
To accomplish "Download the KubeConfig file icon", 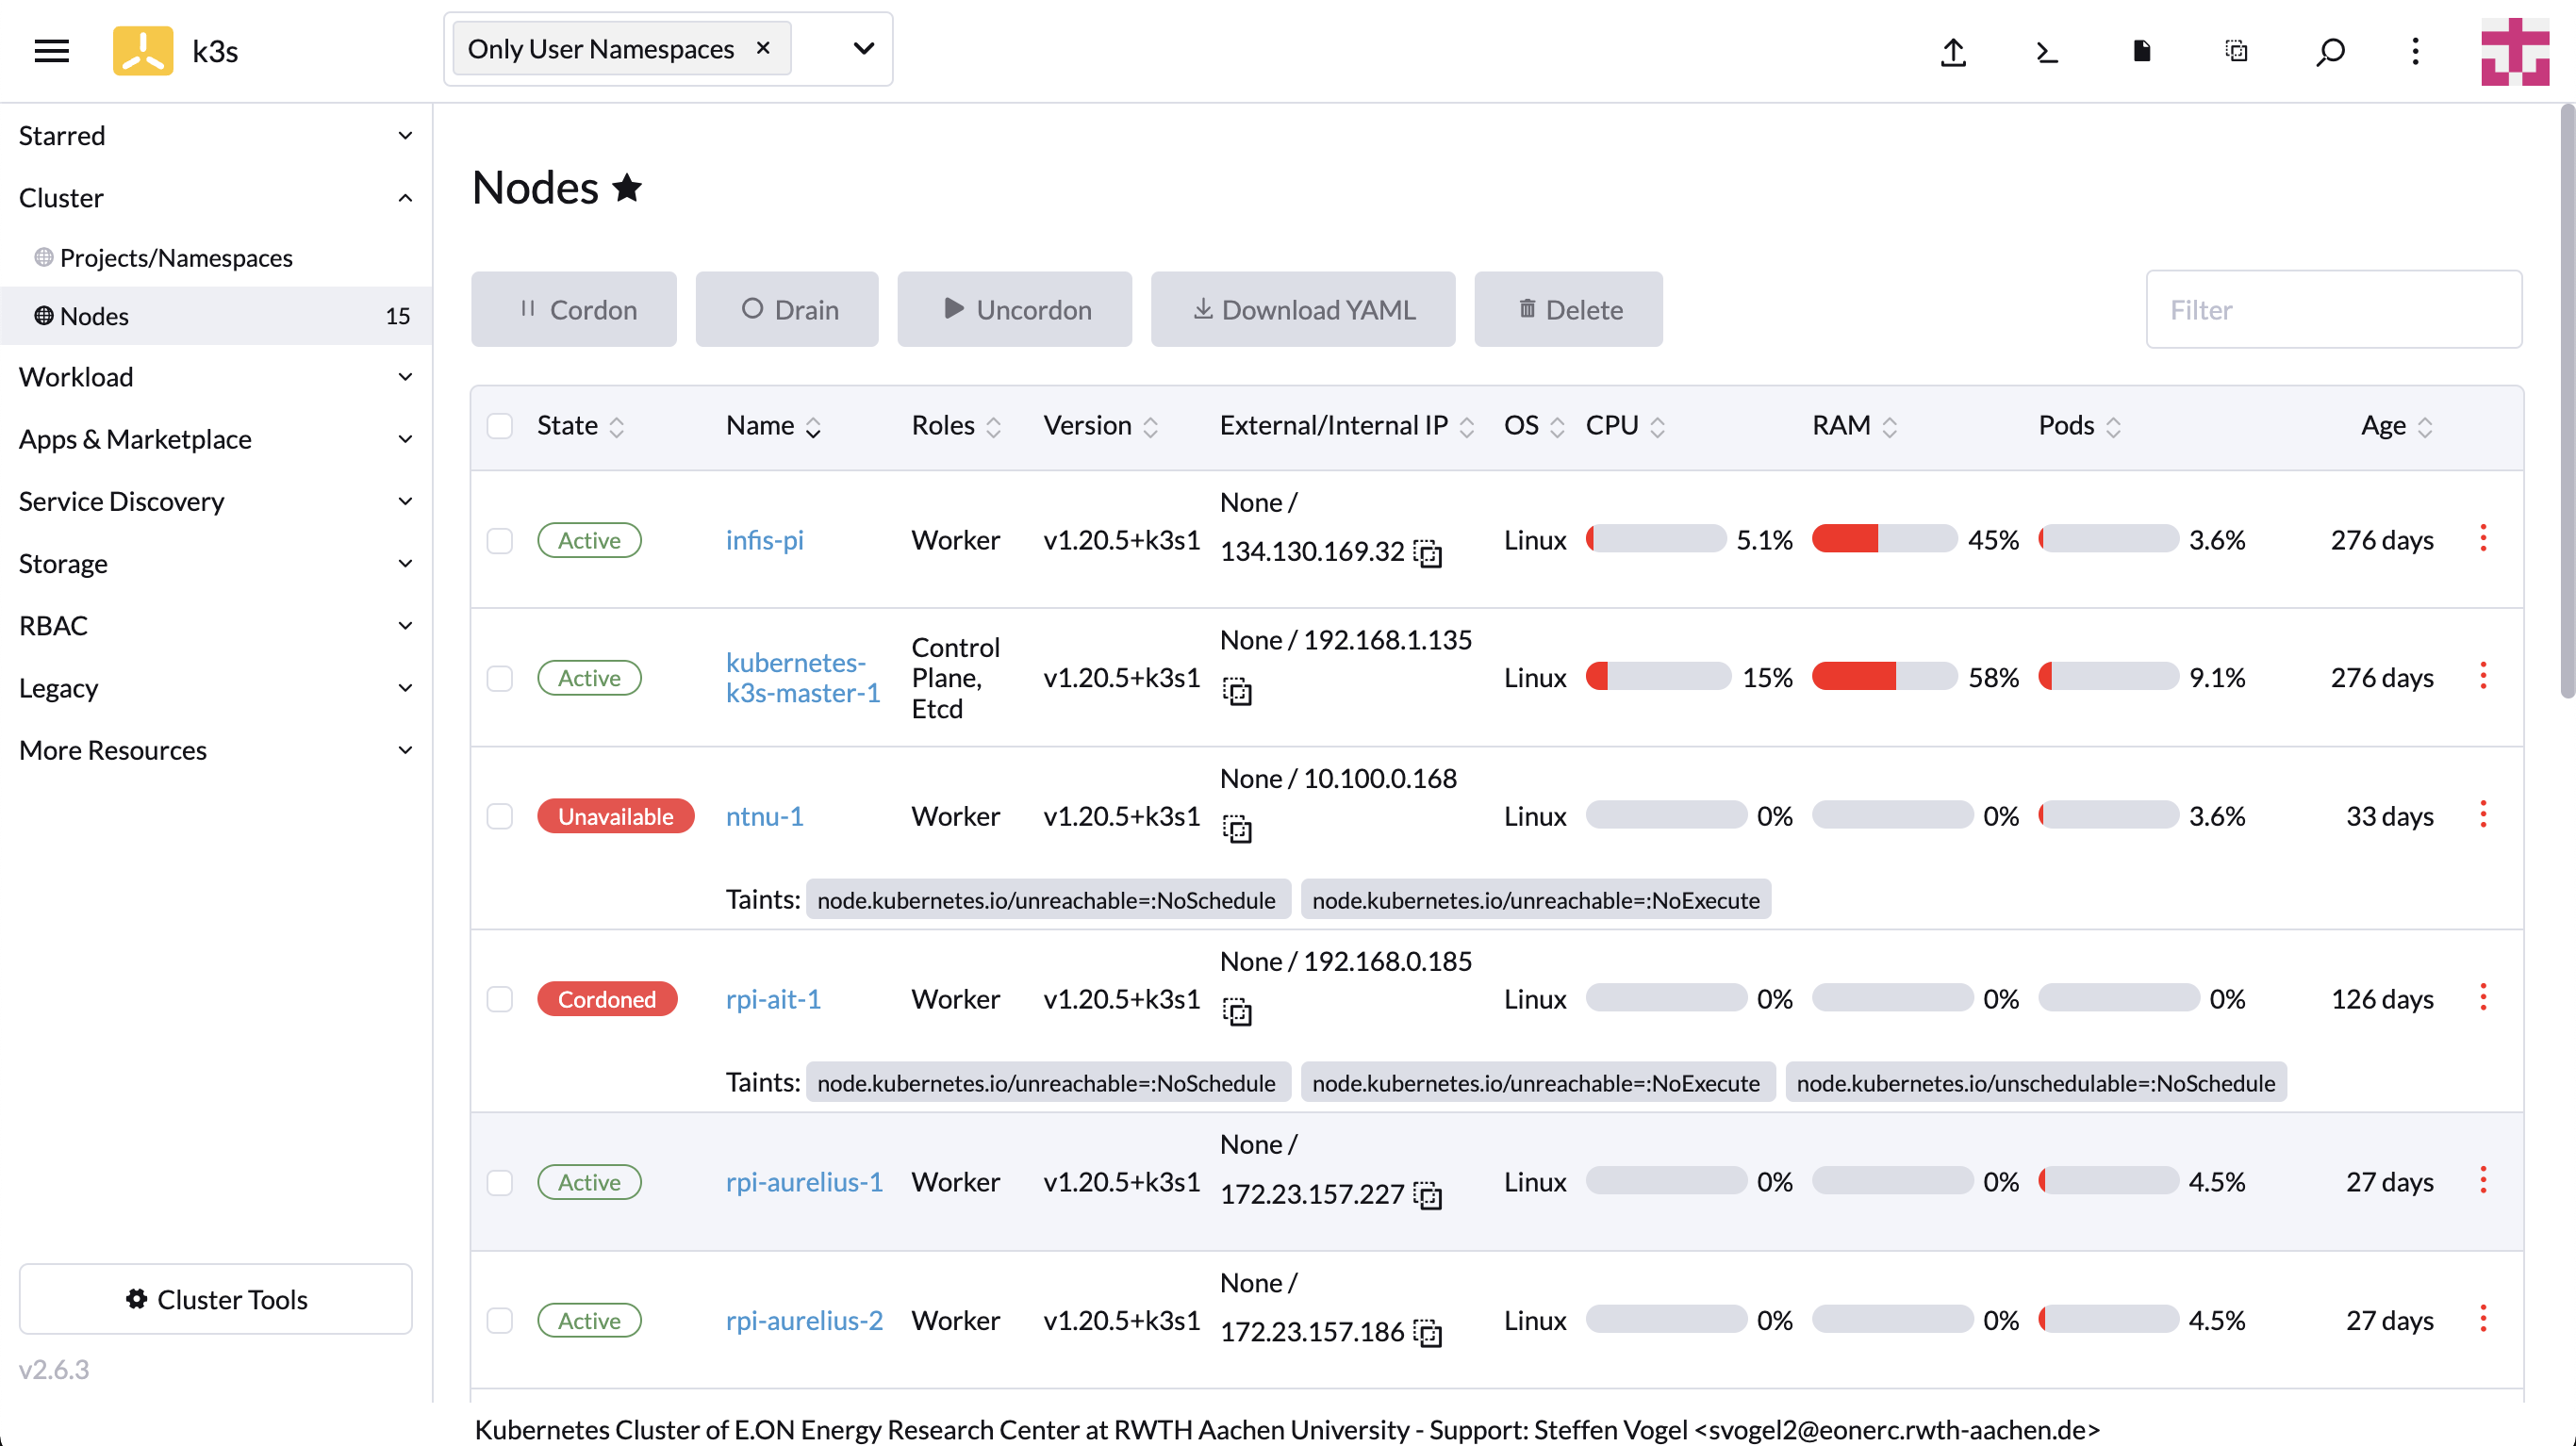I will coord(2141,51).
